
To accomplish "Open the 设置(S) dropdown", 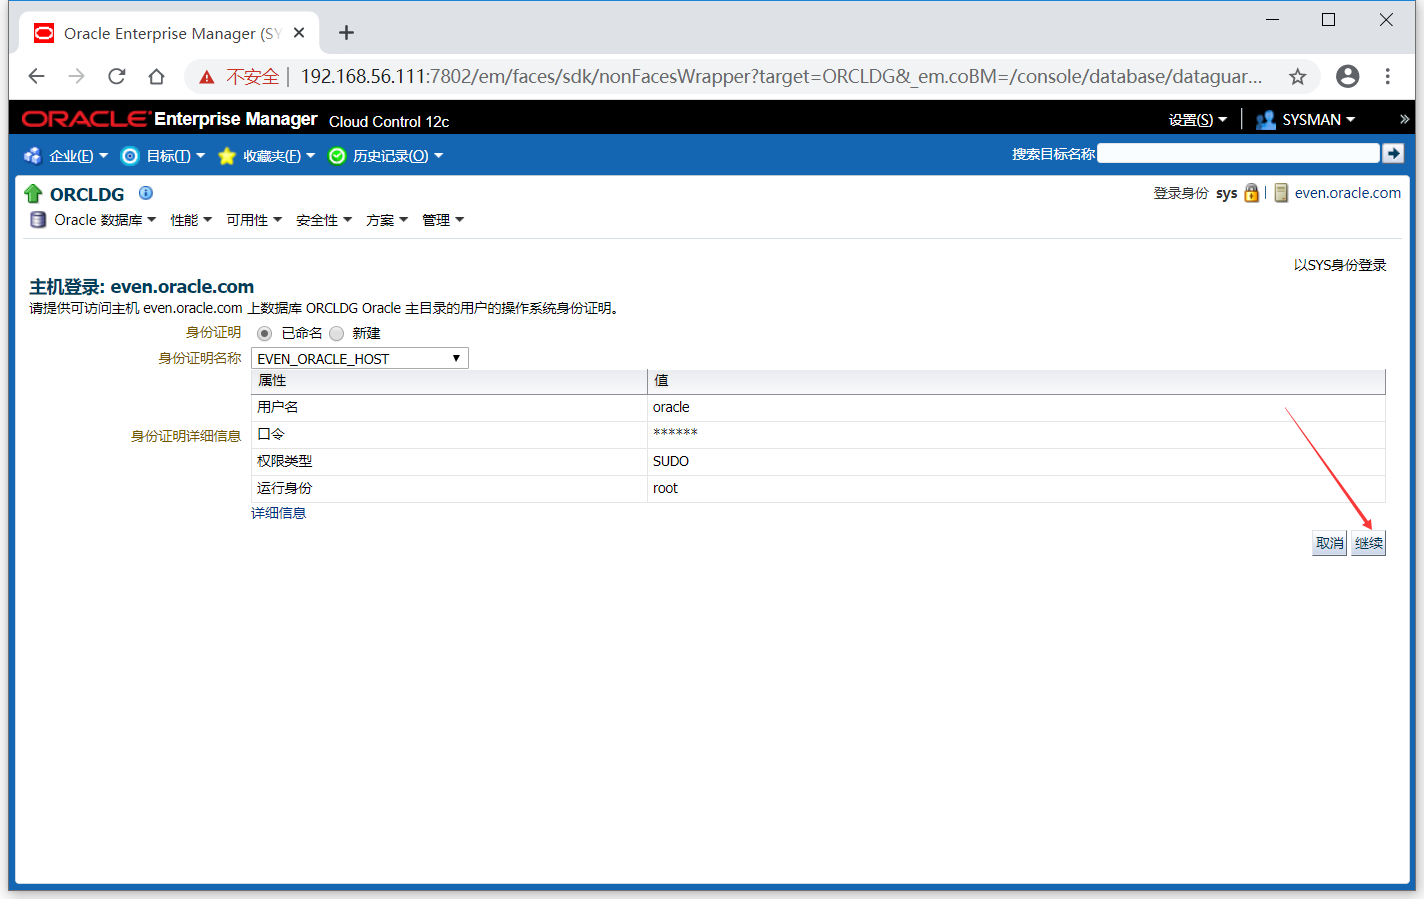I will pos(1197,120).
